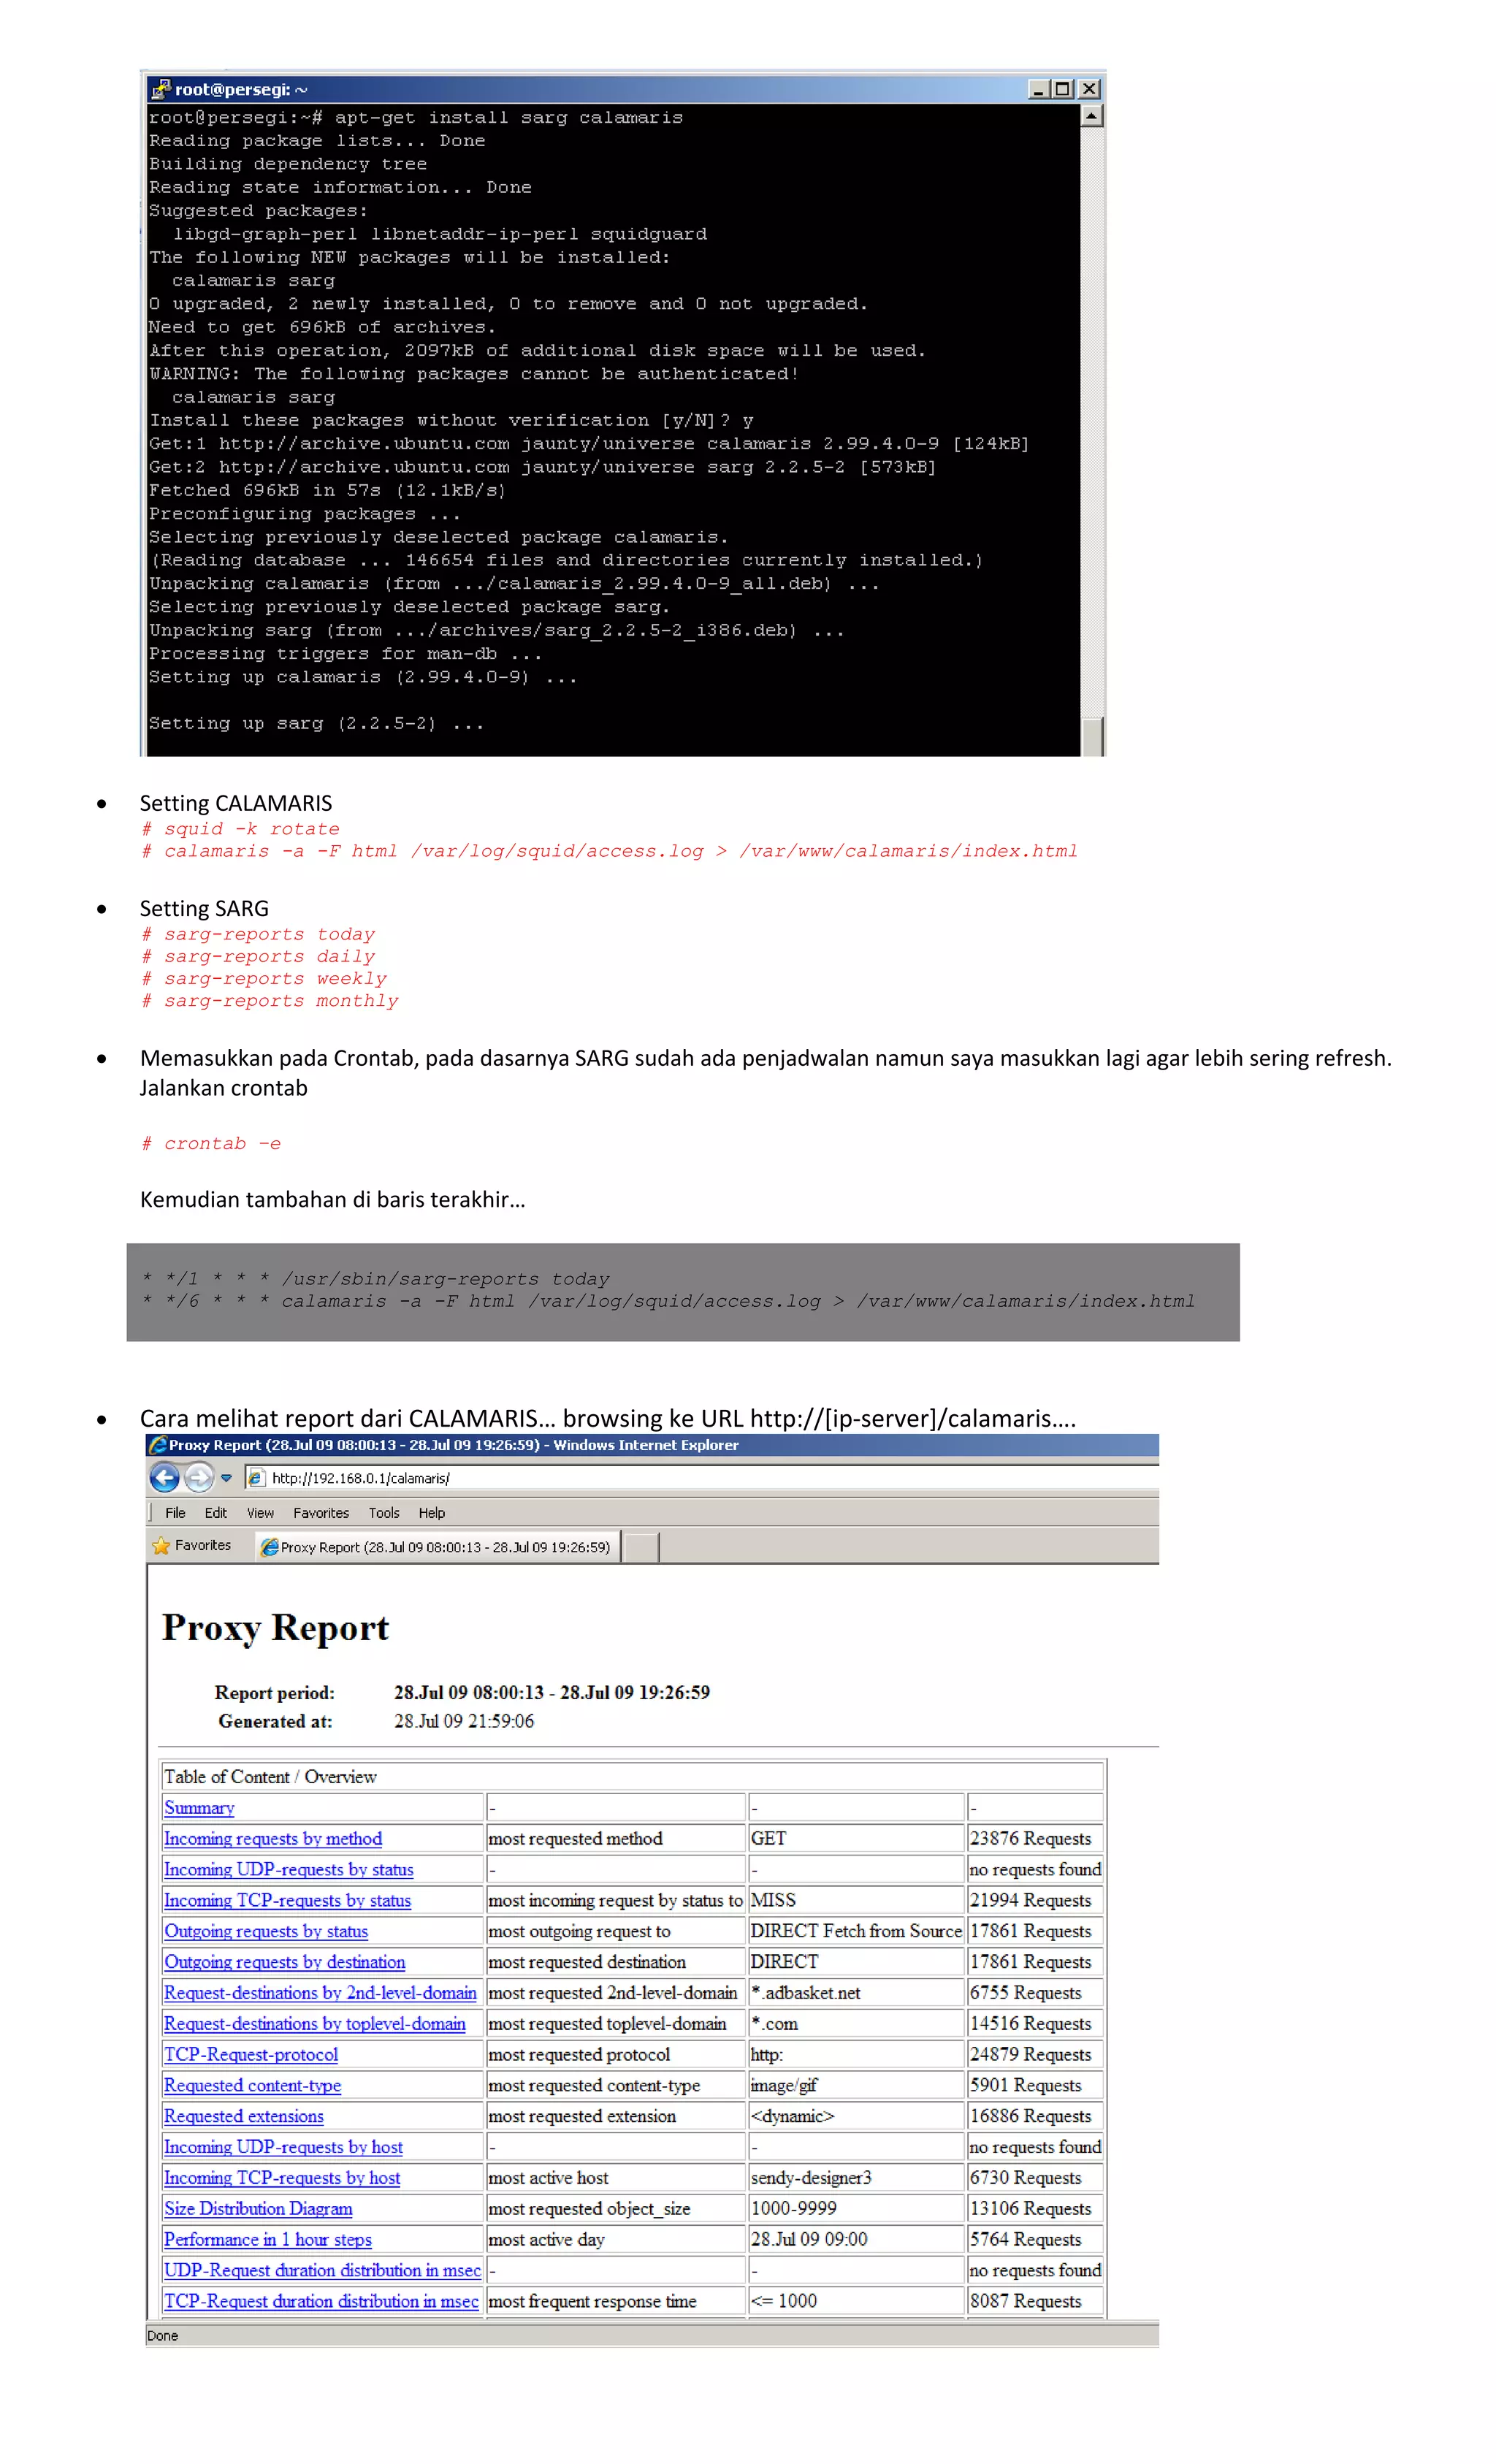Click the Favorites star button
Screen dimensions: 1496x2464
pos(191,1545)
